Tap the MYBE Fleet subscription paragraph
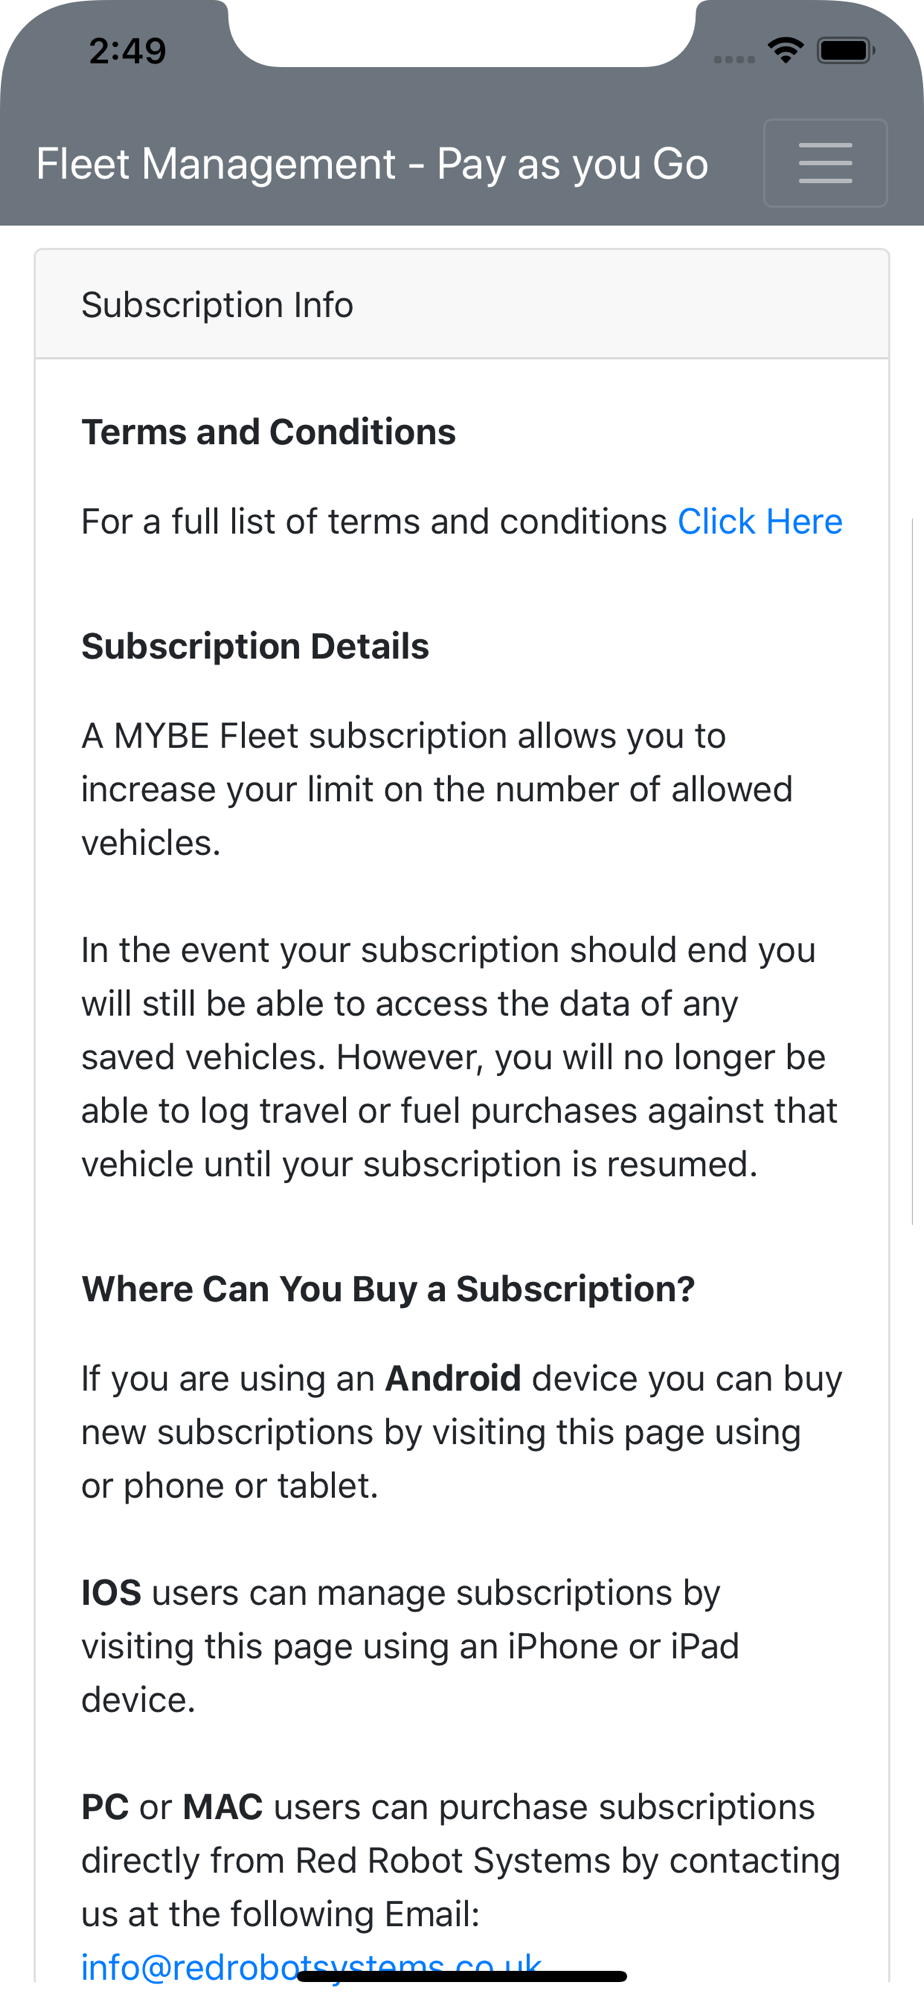This screenshot has height=2000, width=924. pos(437,789)
